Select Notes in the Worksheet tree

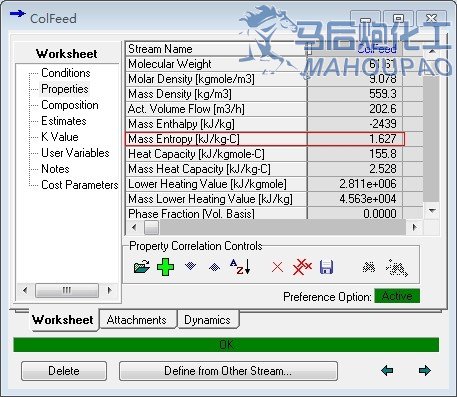coord(55,169)
